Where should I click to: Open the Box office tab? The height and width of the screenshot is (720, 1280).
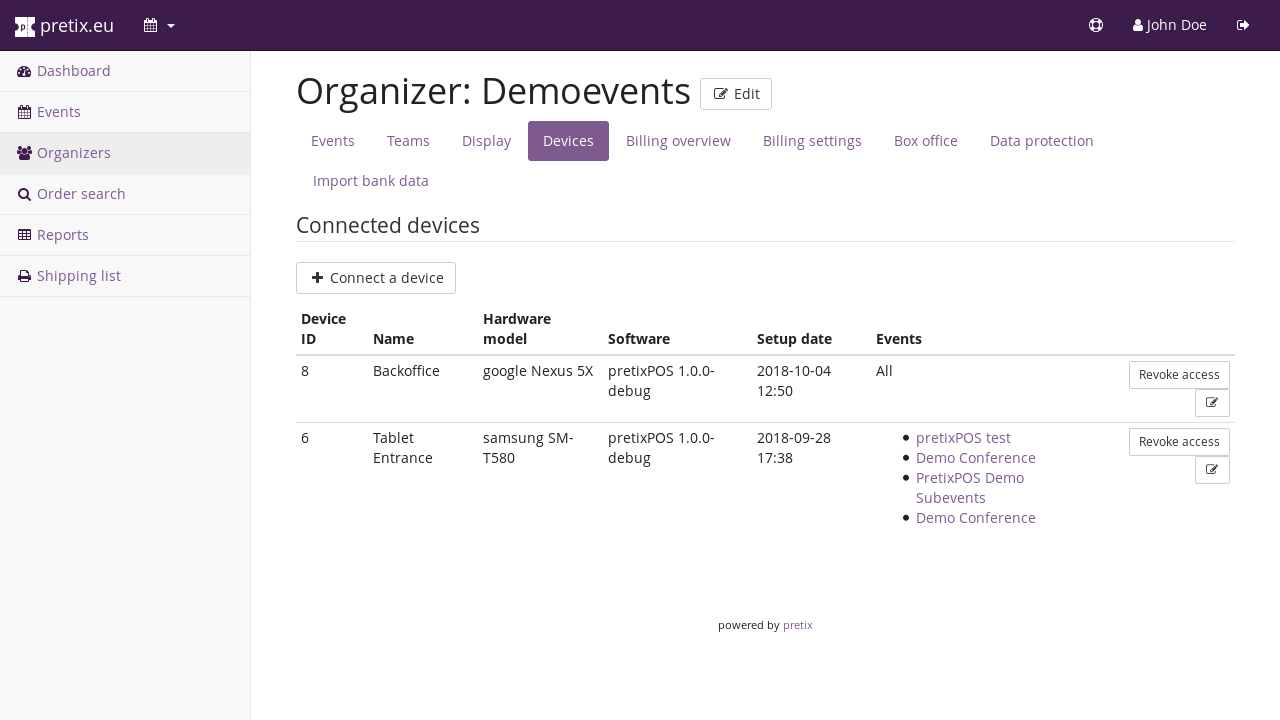pyautogui.click(x=925, y=141)
